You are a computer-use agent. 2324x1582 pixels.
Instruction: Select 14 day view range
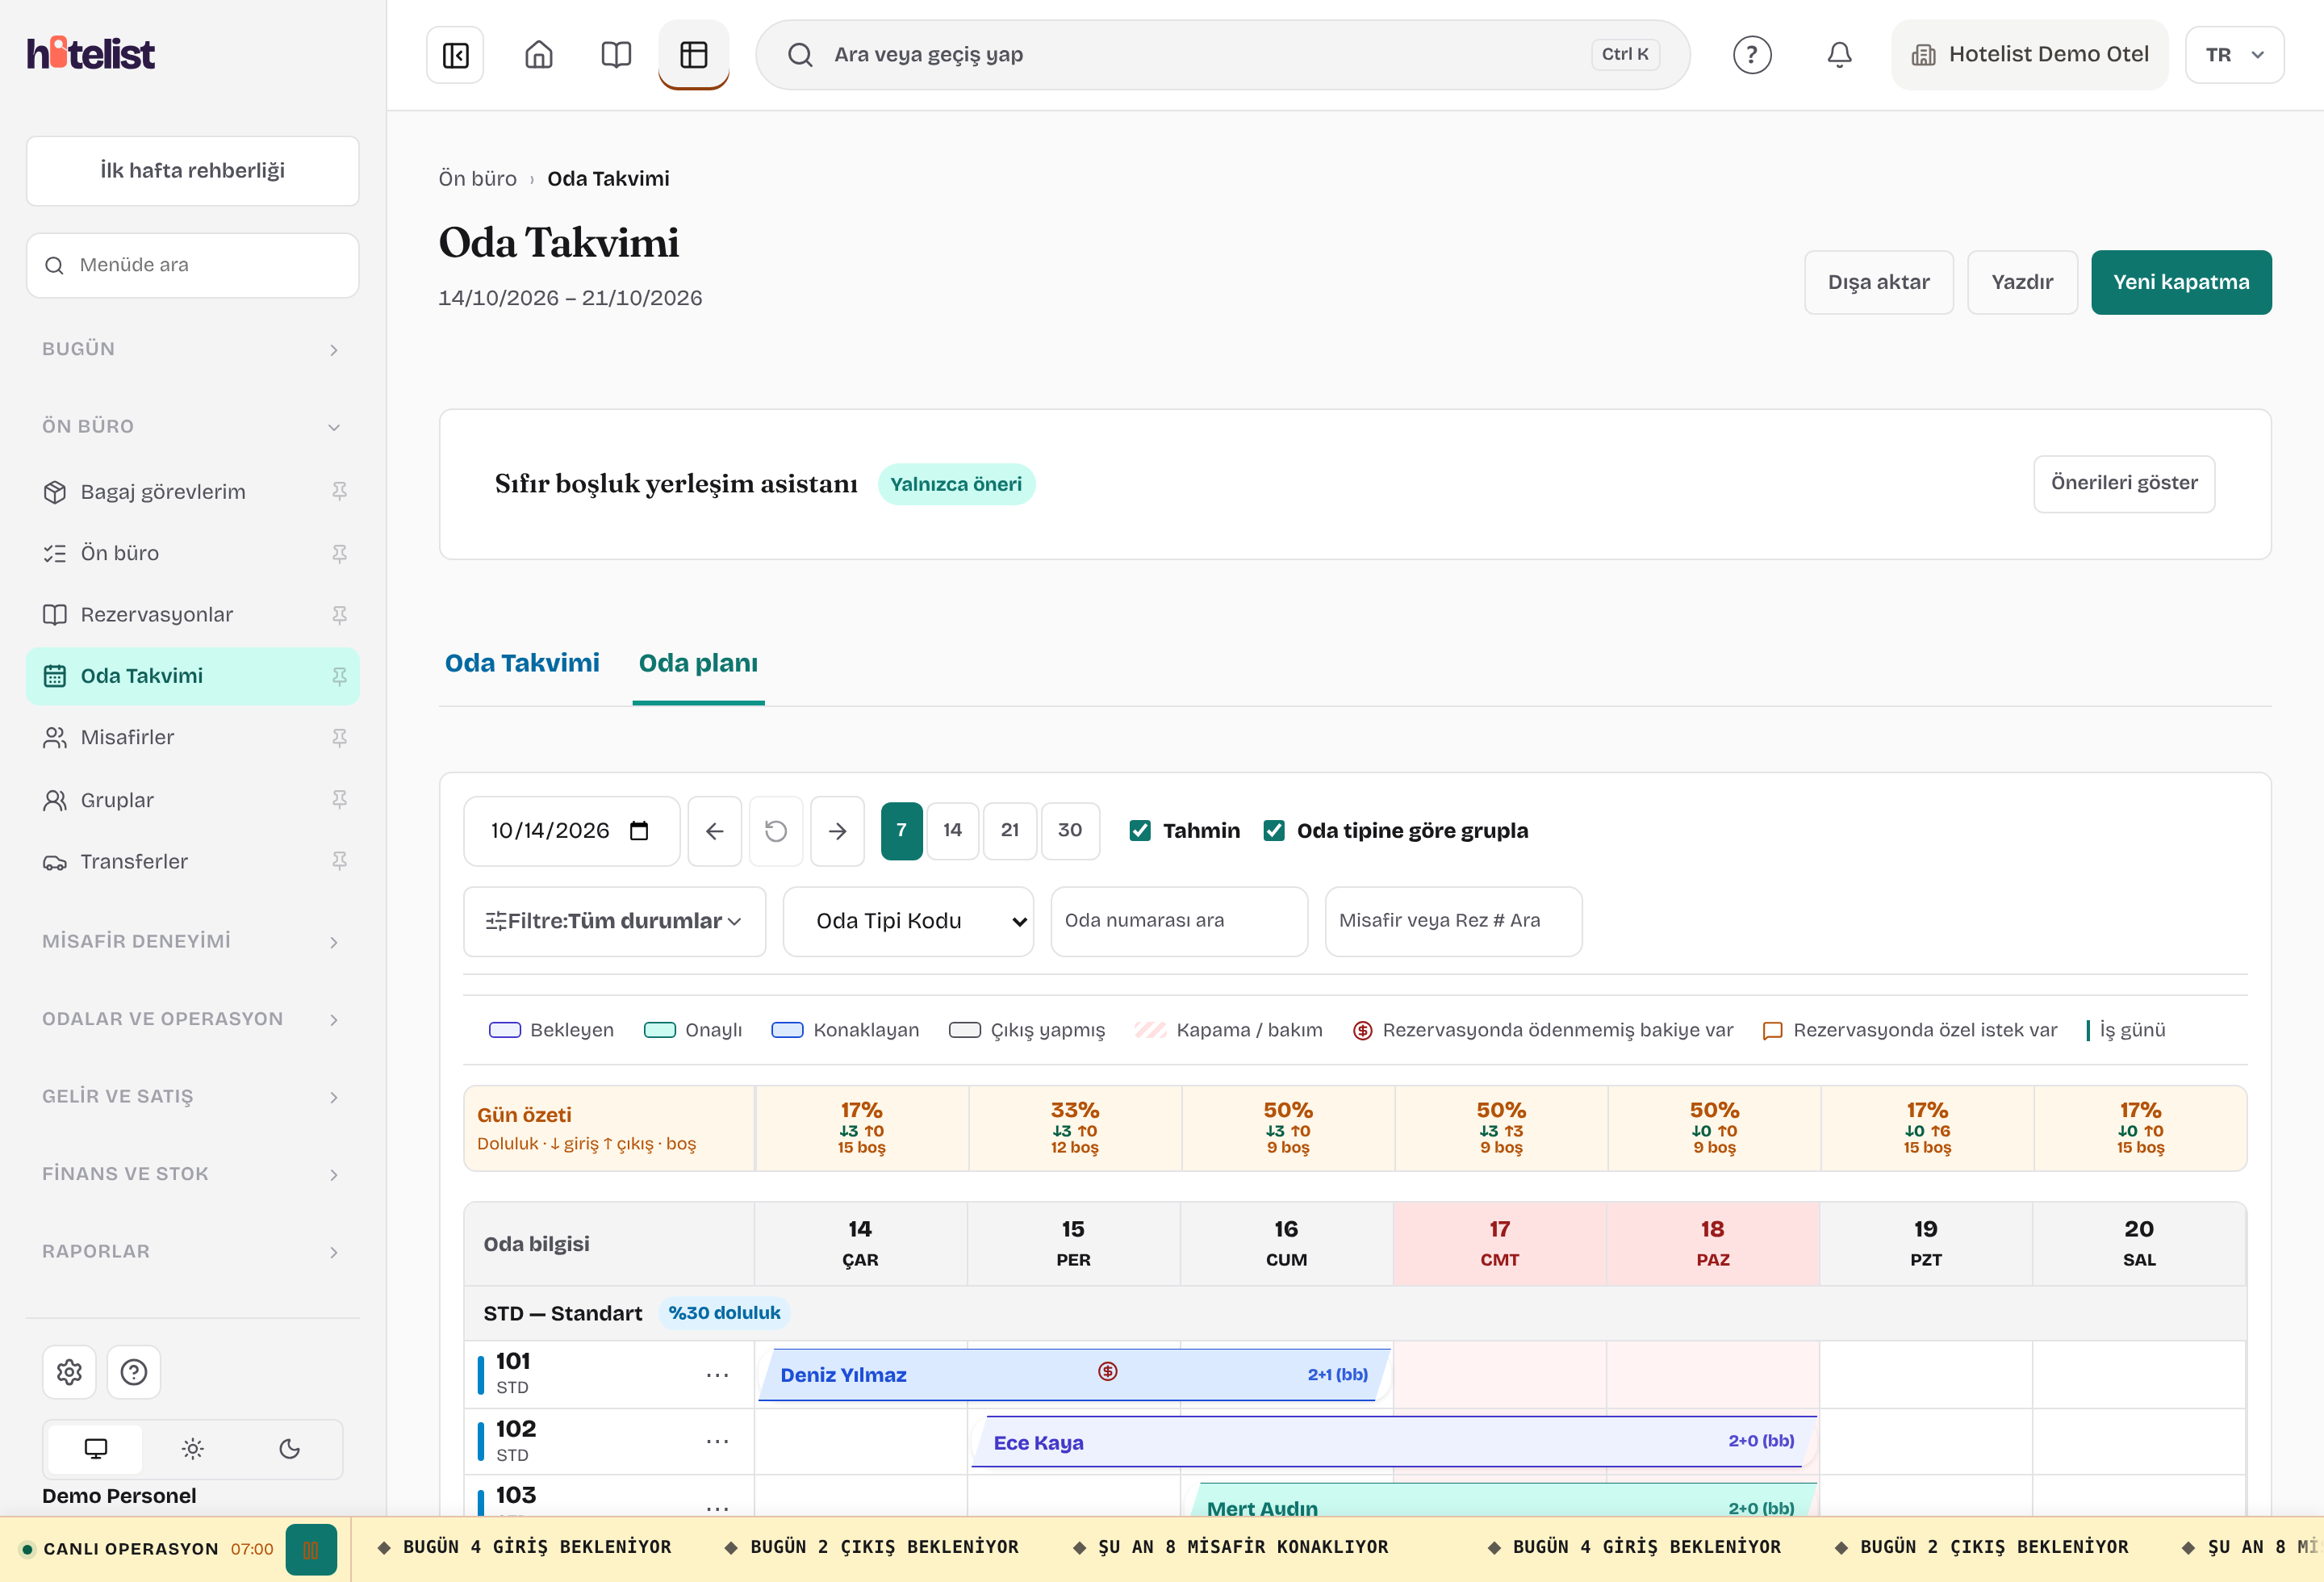952,831
